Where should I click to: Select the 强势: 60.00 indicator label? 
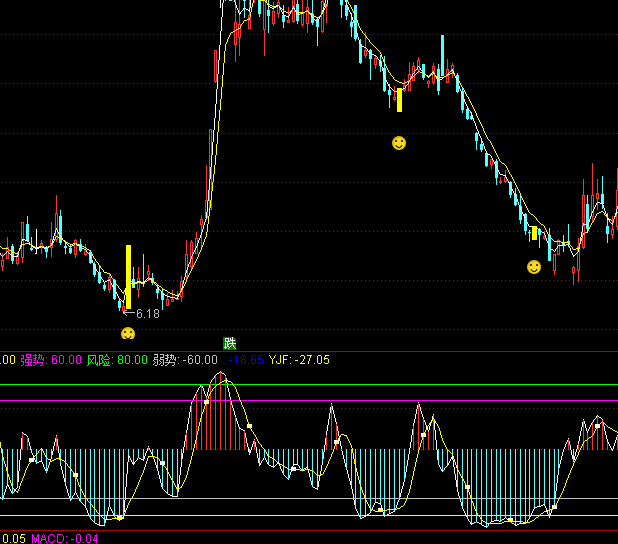pyautogui.click(x=50, y=360)
